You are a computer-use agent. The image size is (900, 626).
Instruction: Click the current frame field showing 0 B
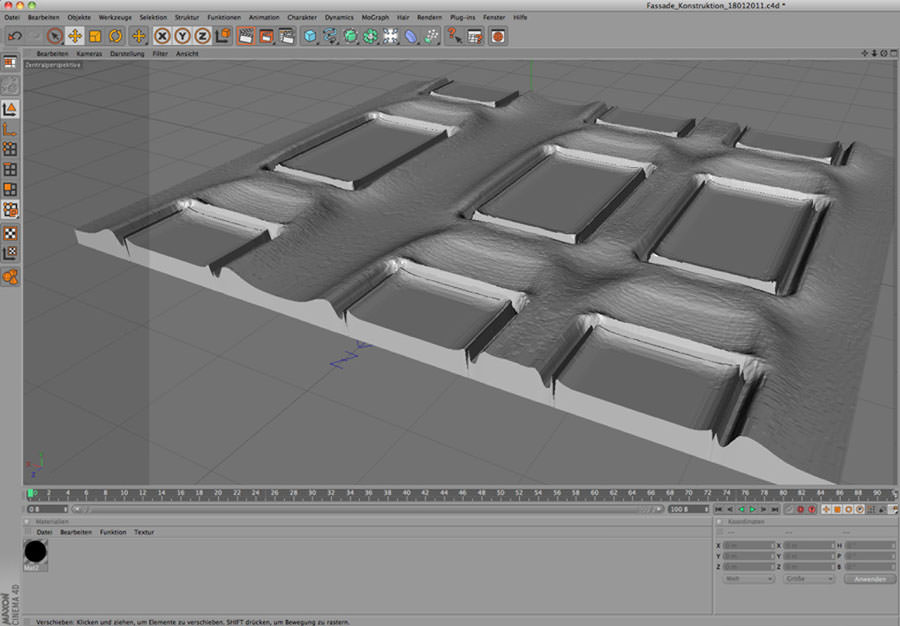pyautogui.click(x=48, y=509)
